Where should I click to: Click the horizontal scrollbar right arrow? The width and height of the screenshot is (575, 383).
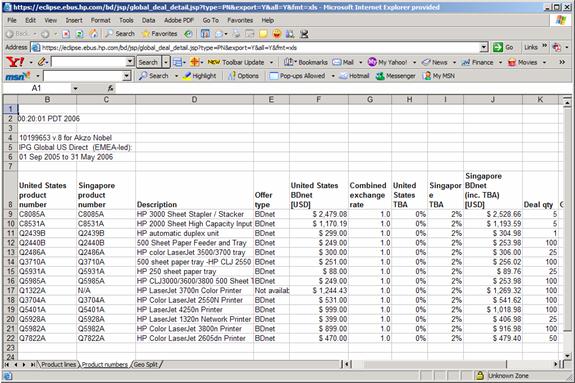tap(556, 364)
